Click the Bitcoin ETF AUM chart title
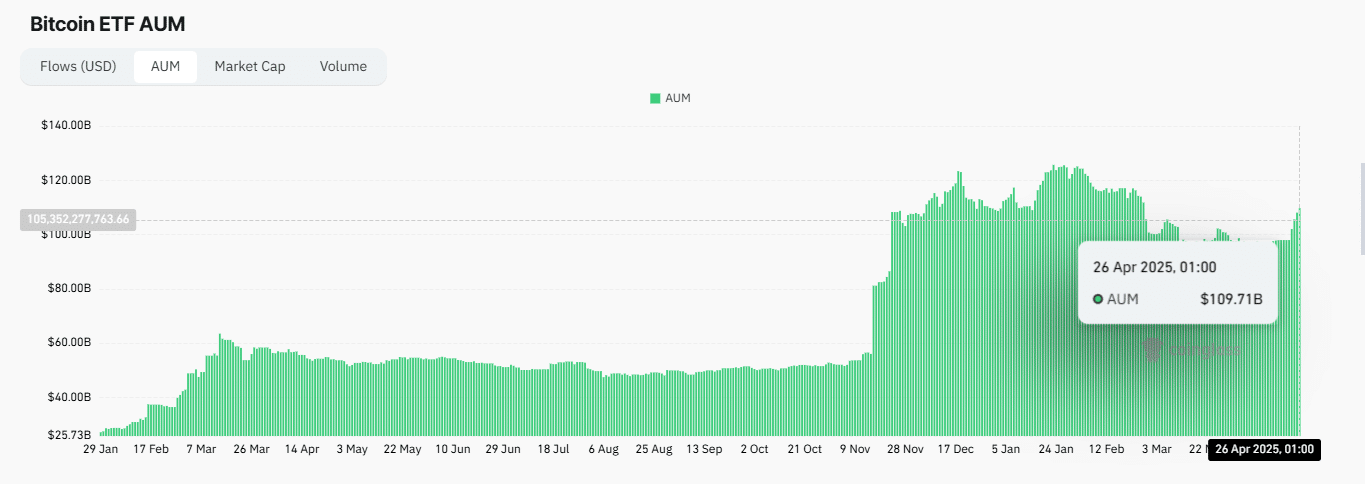Image resolution: width=1365 pixels, height=484 pixels. click(107, 24)
